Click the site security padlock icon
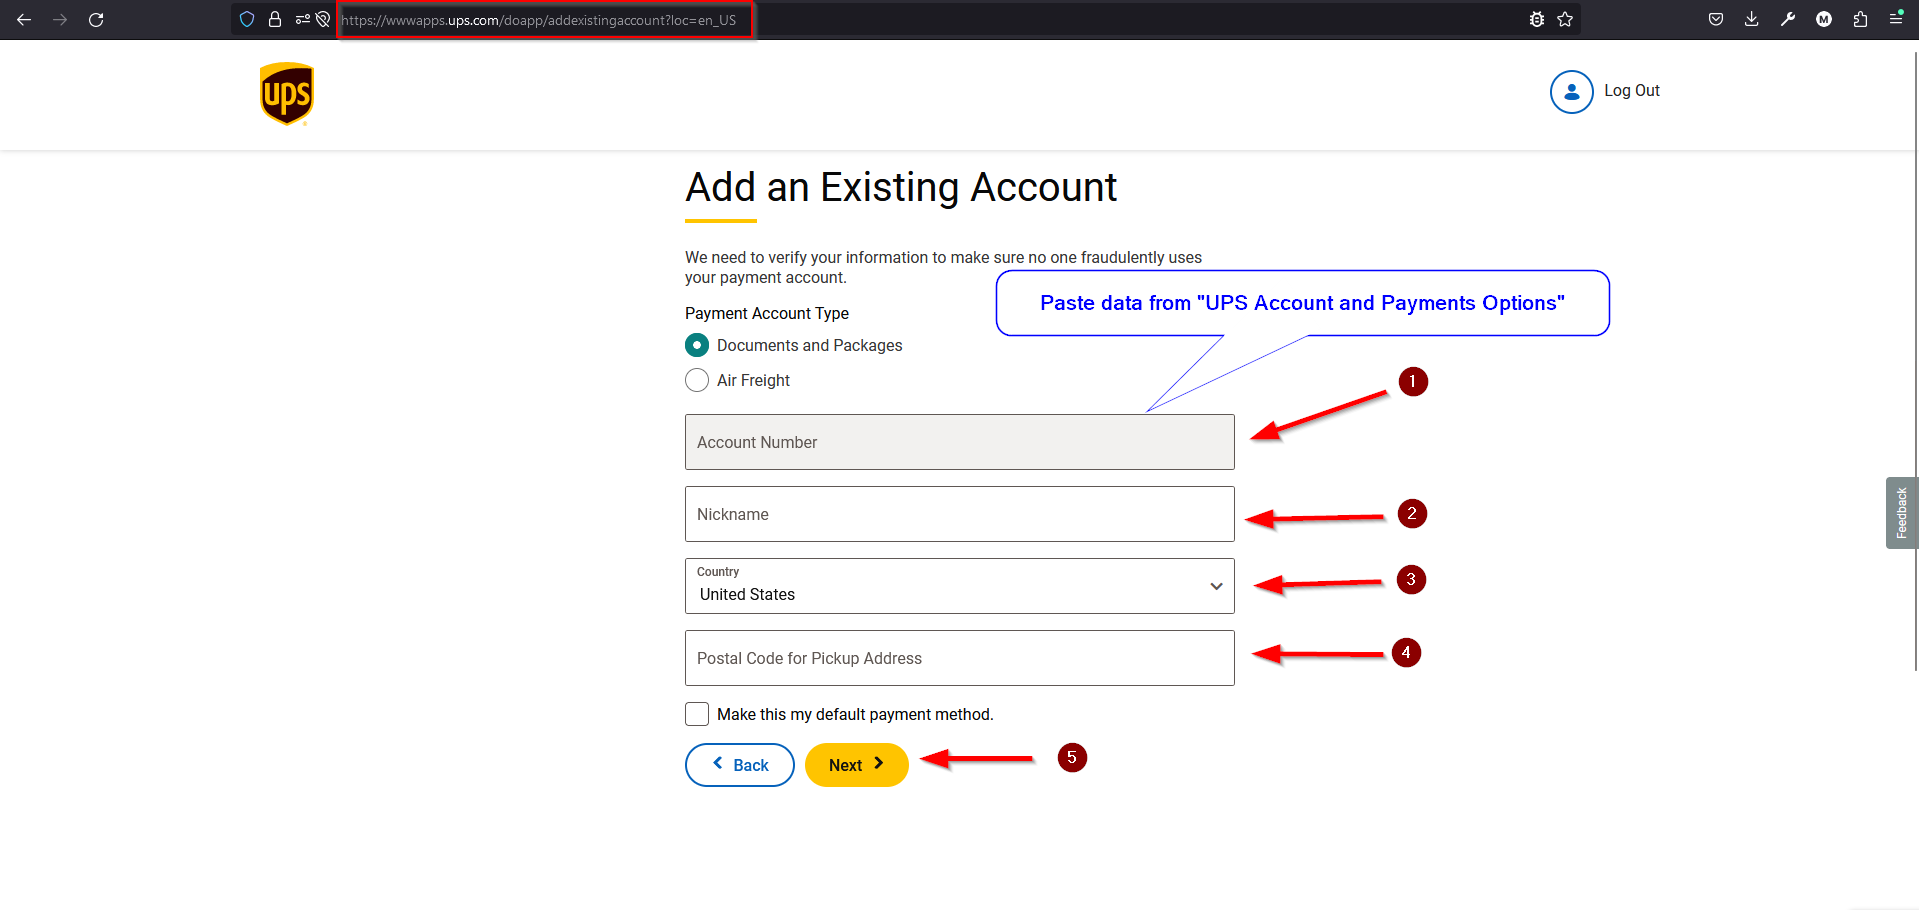The width and height of the screenshot is (1919, 910). [x=275, y=19]
